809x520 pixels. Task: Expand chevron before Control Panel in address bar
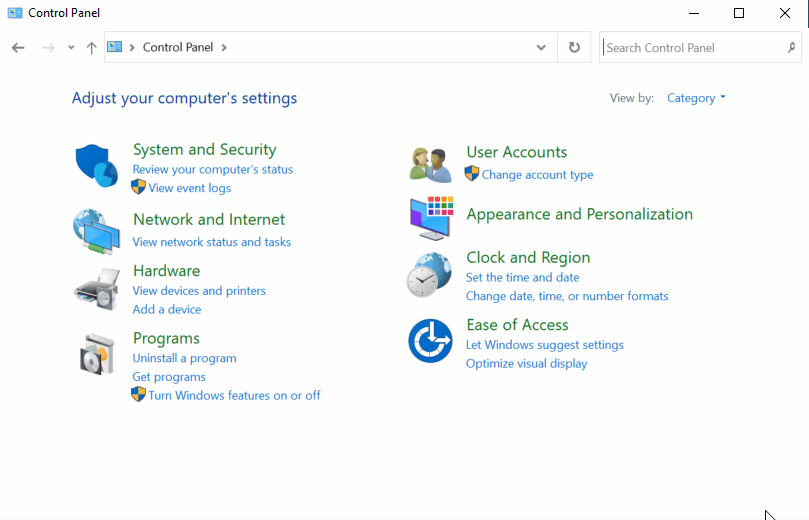click(x=132, y=47)
